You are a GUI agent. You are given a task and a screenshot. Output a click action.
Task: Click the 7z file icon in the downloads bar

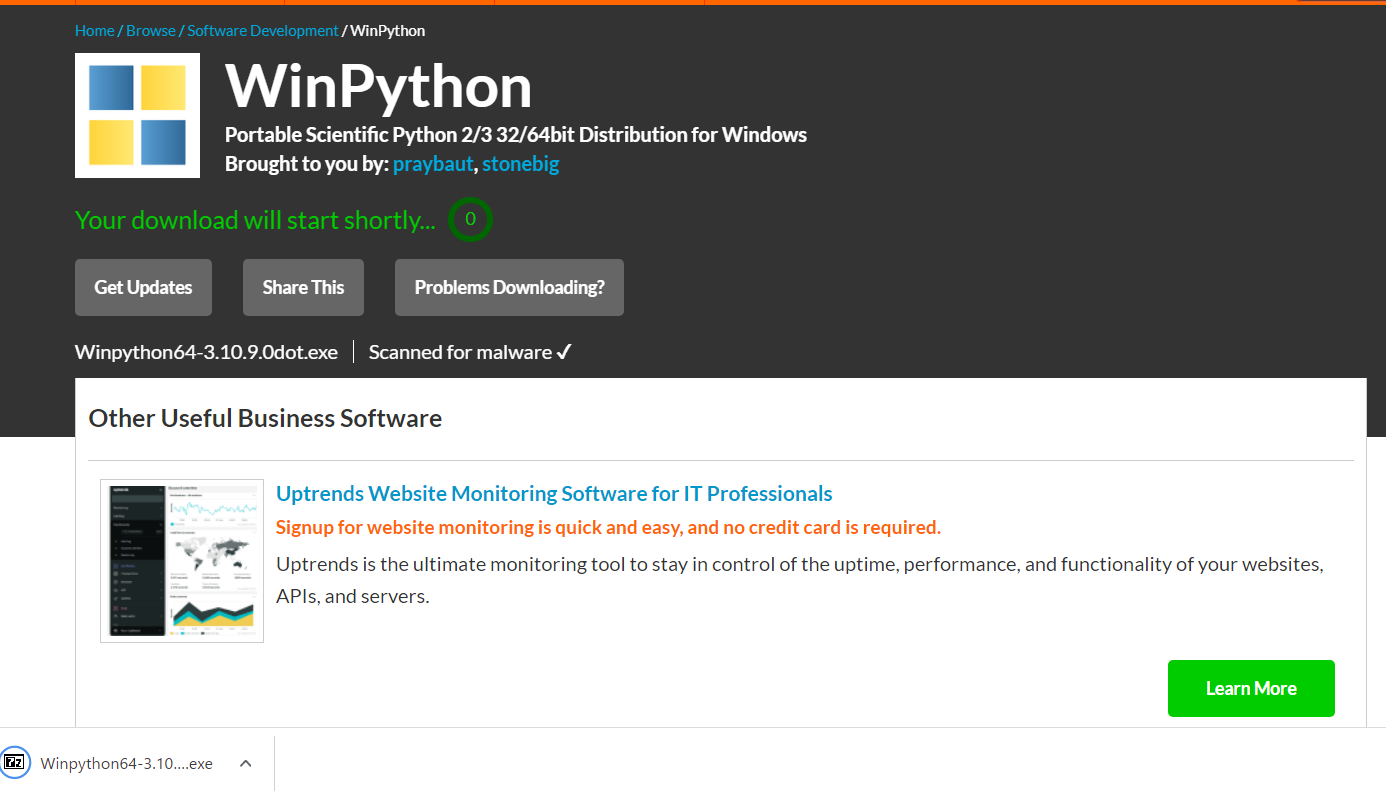tap(14, 763)
